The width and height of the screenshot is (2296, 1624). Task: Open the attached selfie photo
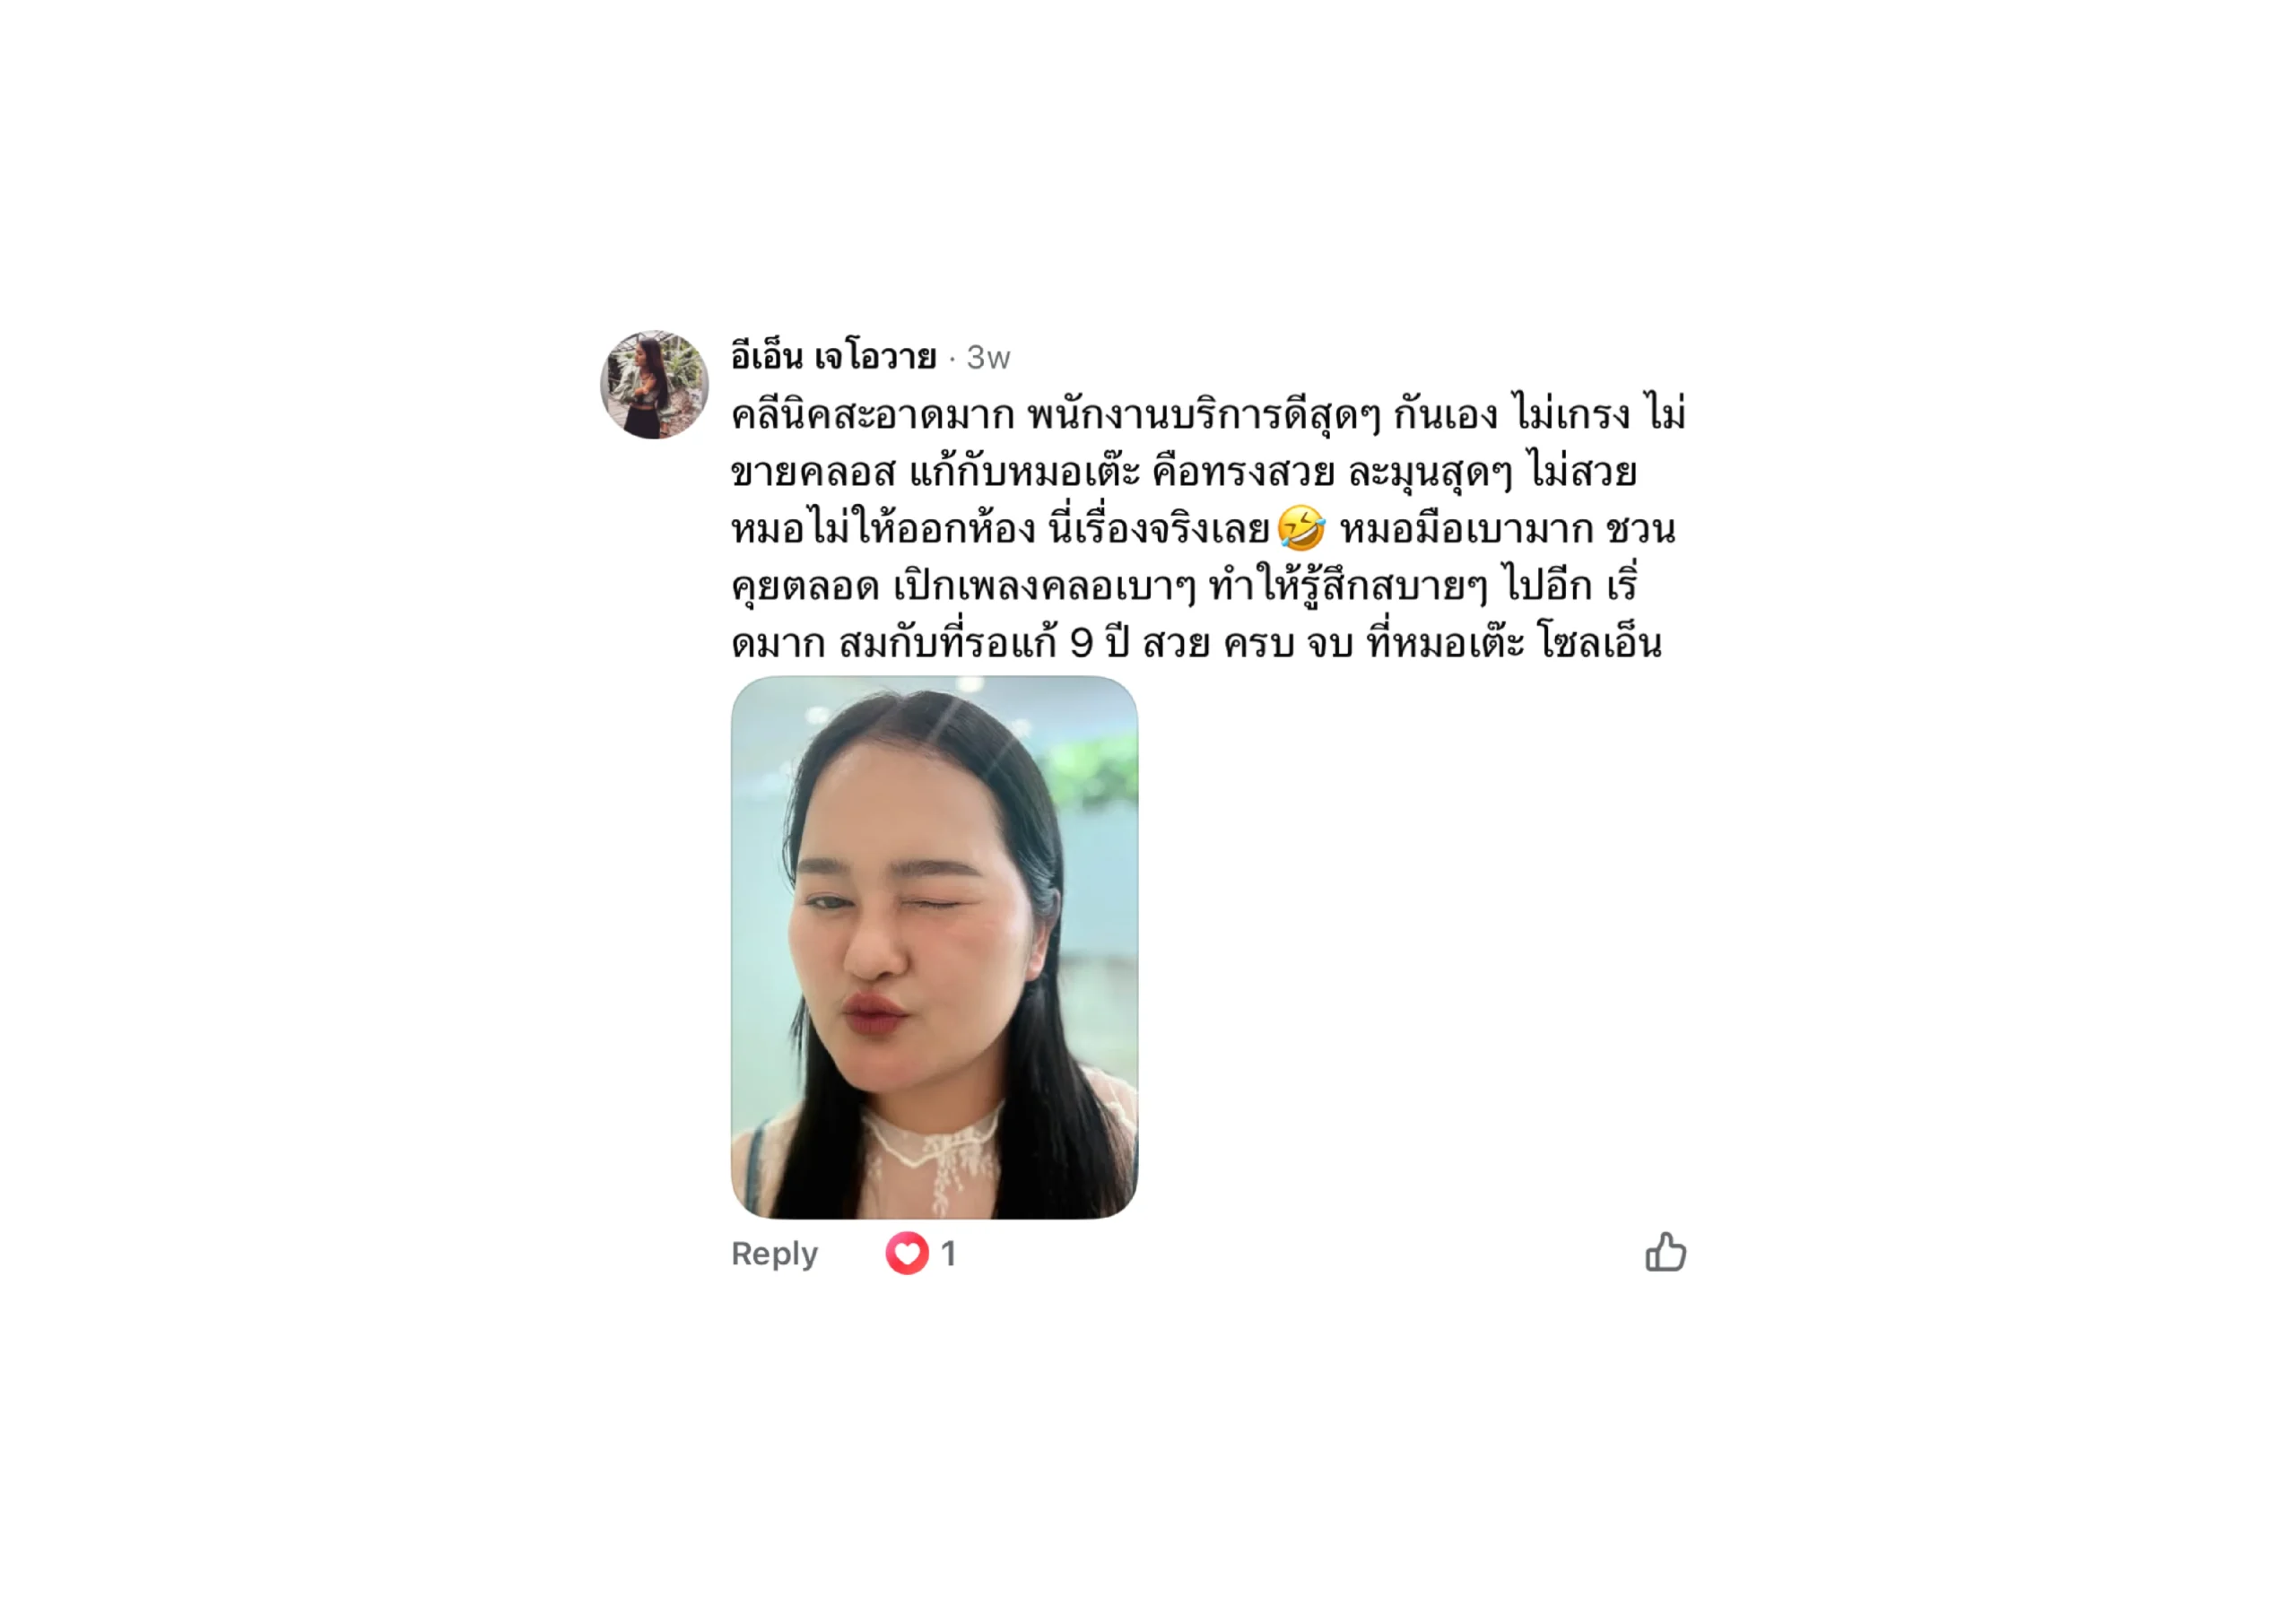pyautogui.click(x=934, y=947)
